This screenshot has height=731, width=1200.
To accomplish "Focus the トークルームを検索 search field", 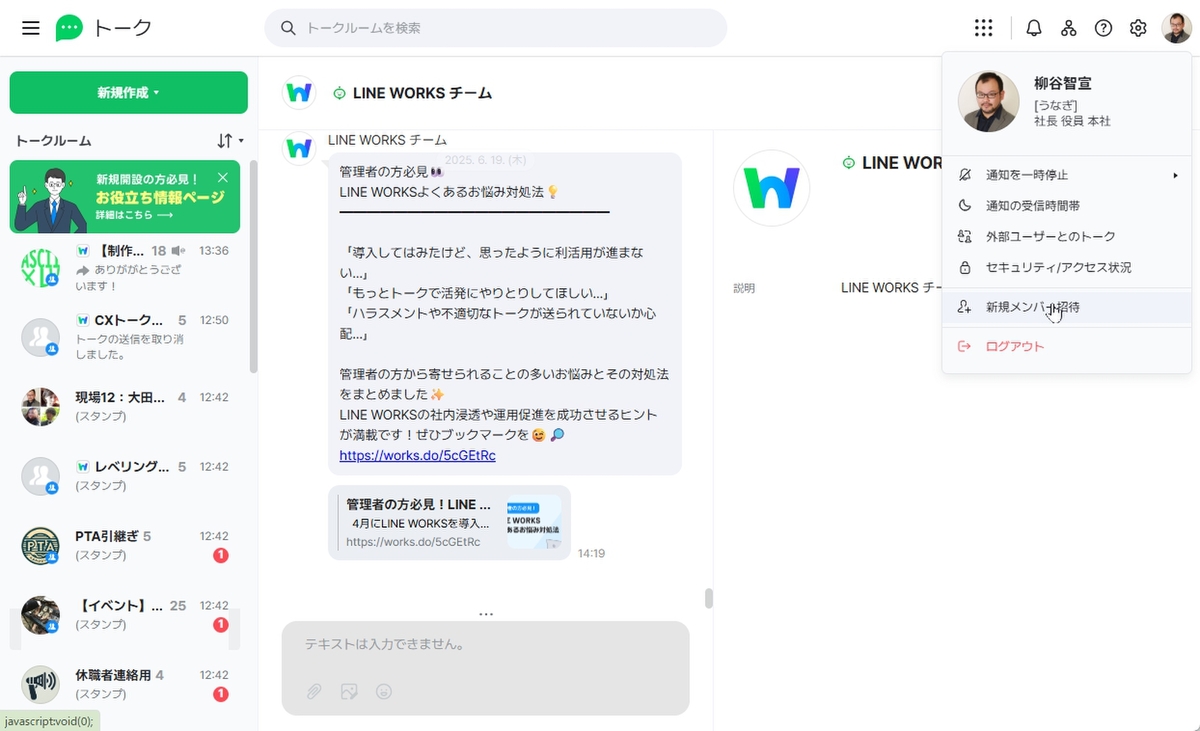I will [x=496, y=28].
